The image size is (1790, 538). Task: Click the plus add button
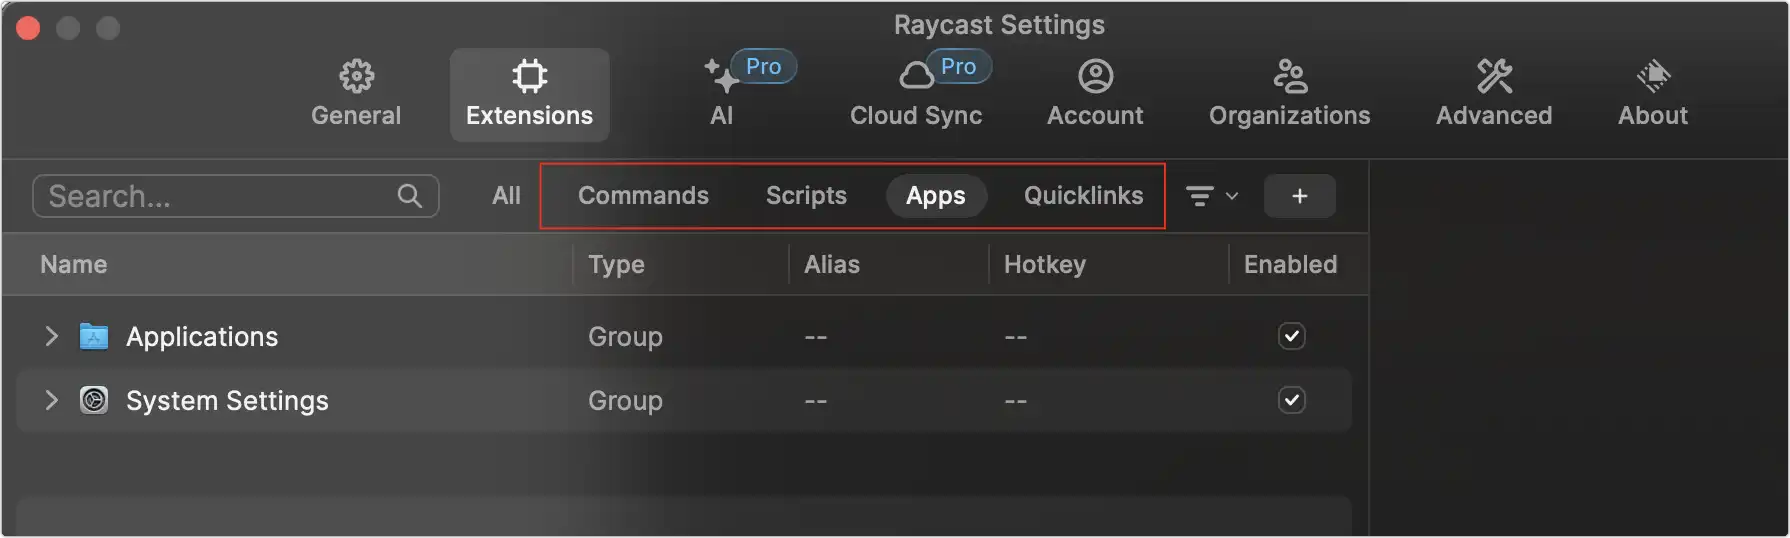(1299, 196)
